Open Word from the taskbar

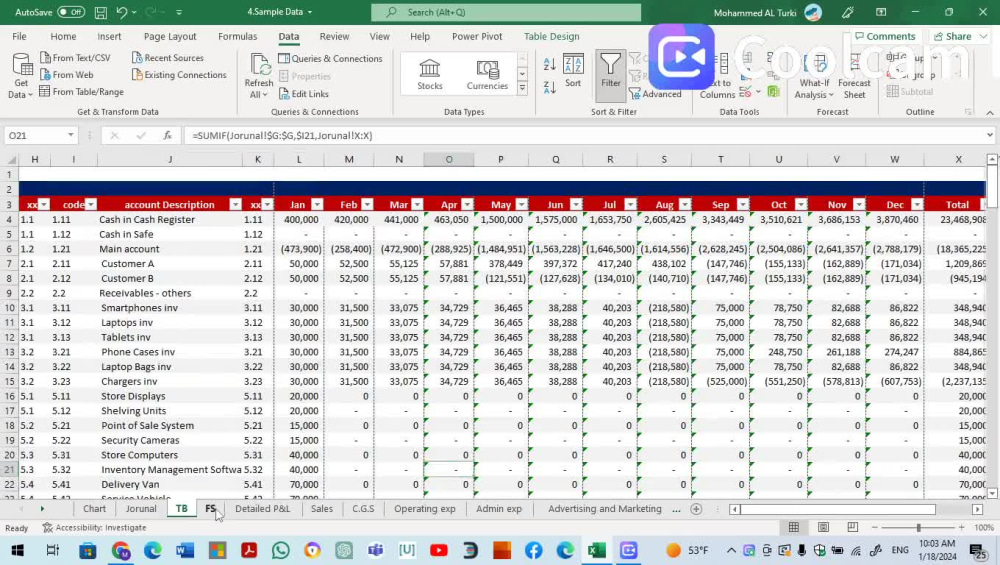point(185,550)
